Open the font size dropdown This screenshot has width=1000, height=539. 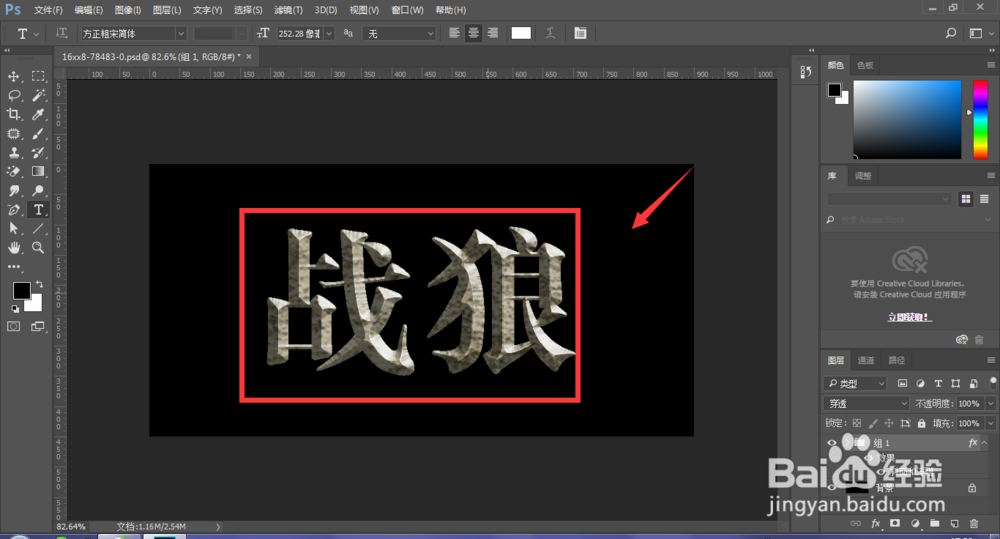(329, 33)
